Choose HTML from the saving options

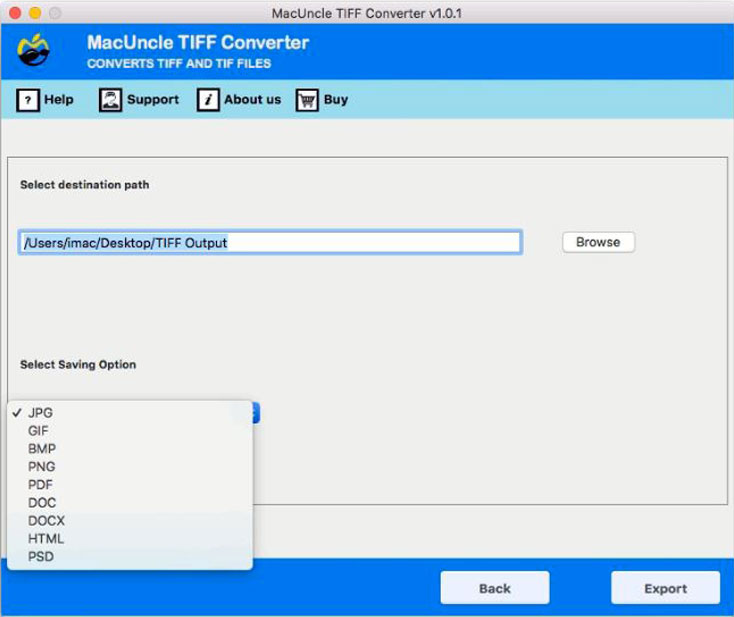click(x=130, y=539)
